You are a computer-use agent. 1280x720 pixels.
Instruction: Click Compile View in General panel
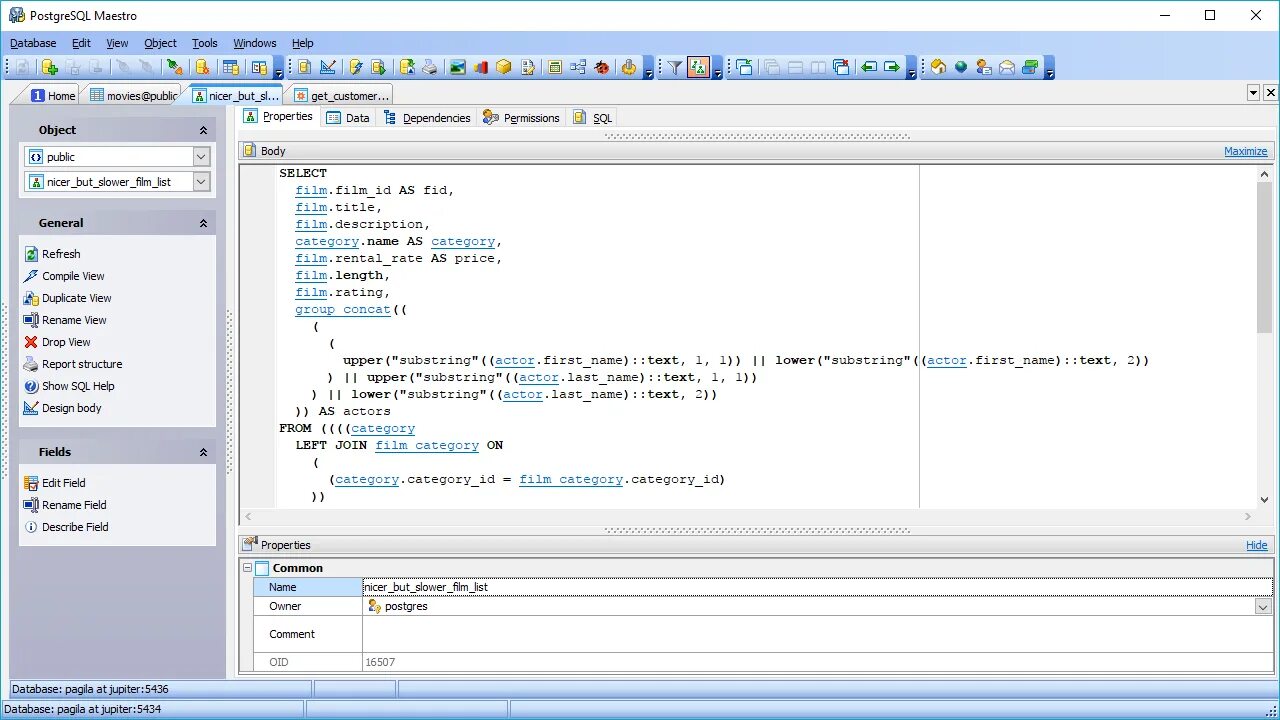(73, 276)
